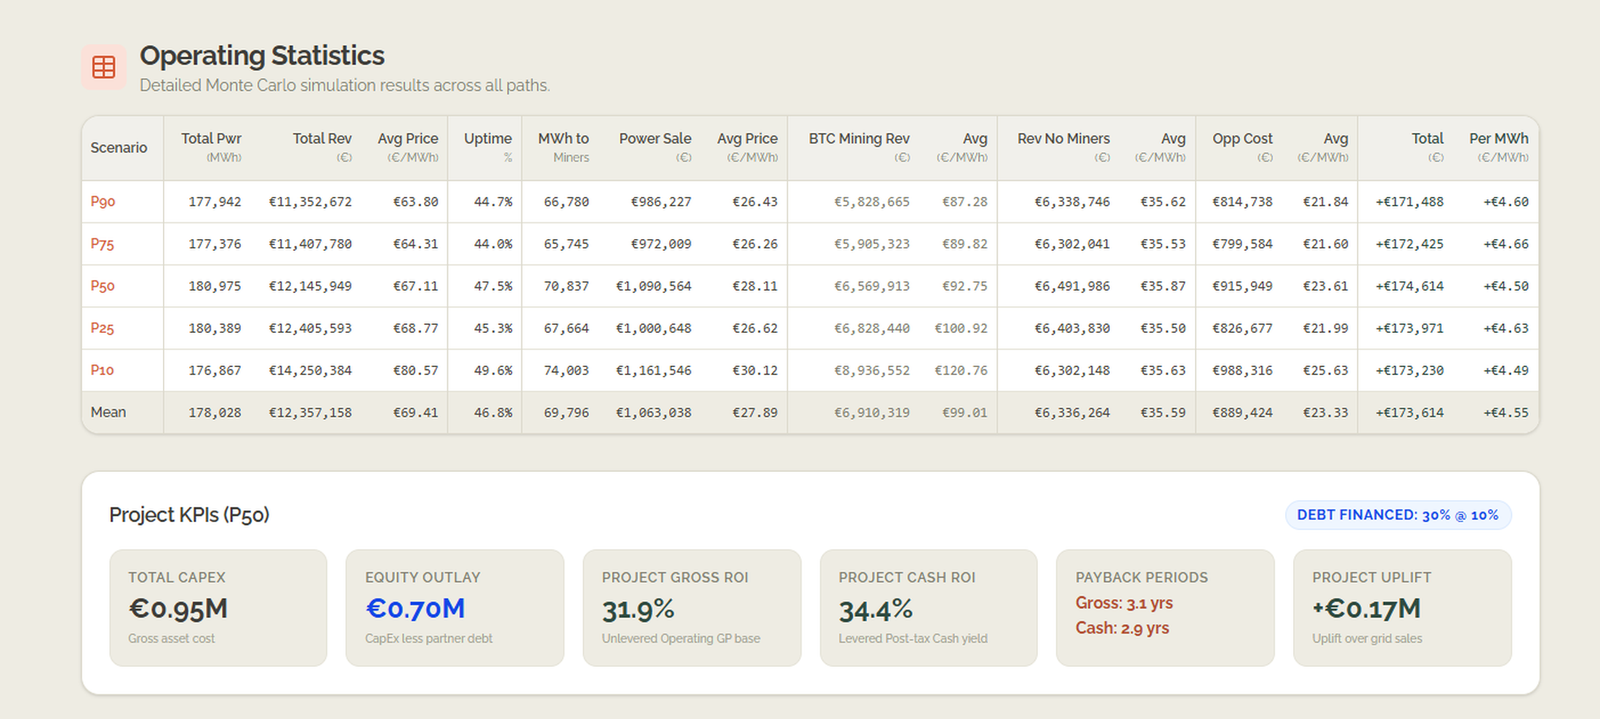Click the P25 opp cost €826,677
Image resolution: width=1600 pixels, height=719 pixels.
coord(1242,328)
